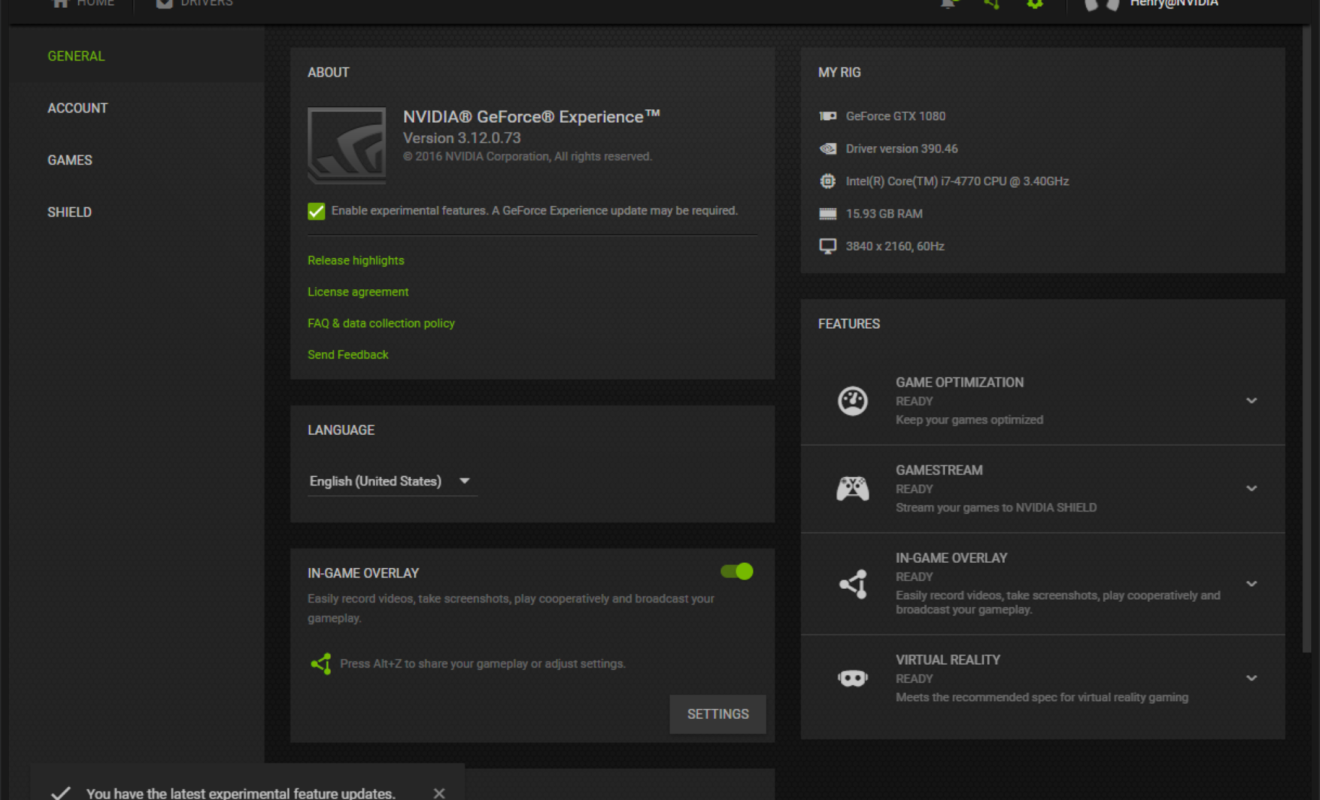The width and height of the screenshot is (1320, 800).
Task: Open the Account settings tab
Action: tap(78, 108)
